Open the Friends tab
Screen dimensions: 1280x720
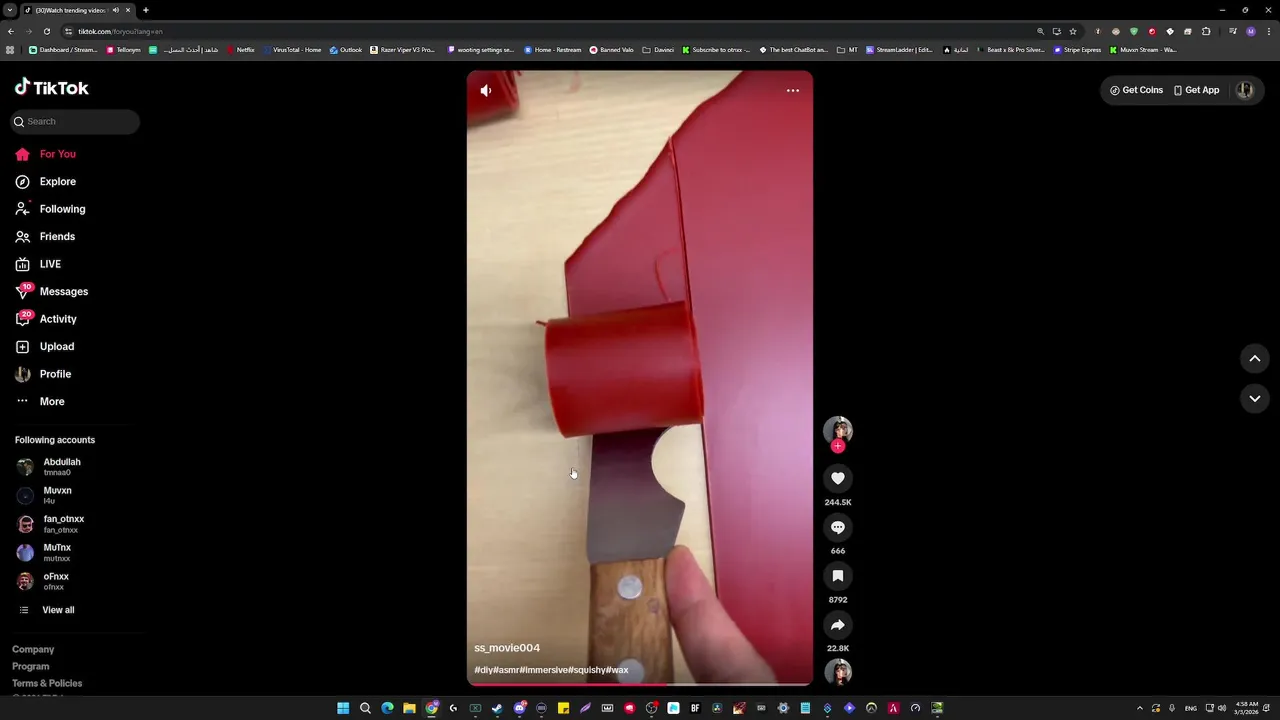pyautogui.click(x=45, y=237)
